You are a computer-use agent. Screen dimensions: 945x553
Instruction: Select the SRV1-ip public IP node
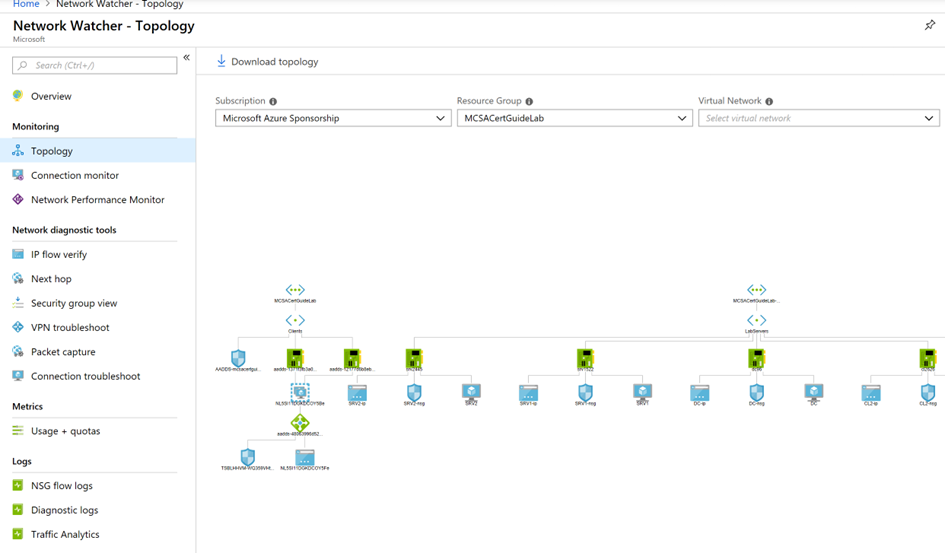coord(529,393)
